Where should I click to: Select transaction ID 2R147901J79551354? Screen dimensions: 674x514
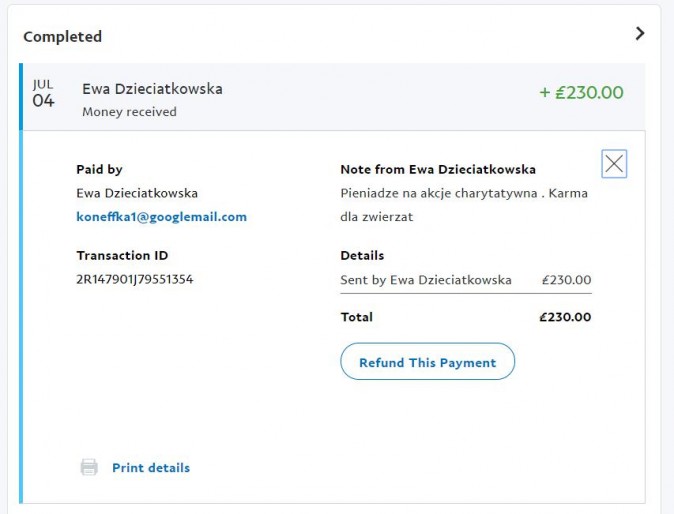click(134, 279)
